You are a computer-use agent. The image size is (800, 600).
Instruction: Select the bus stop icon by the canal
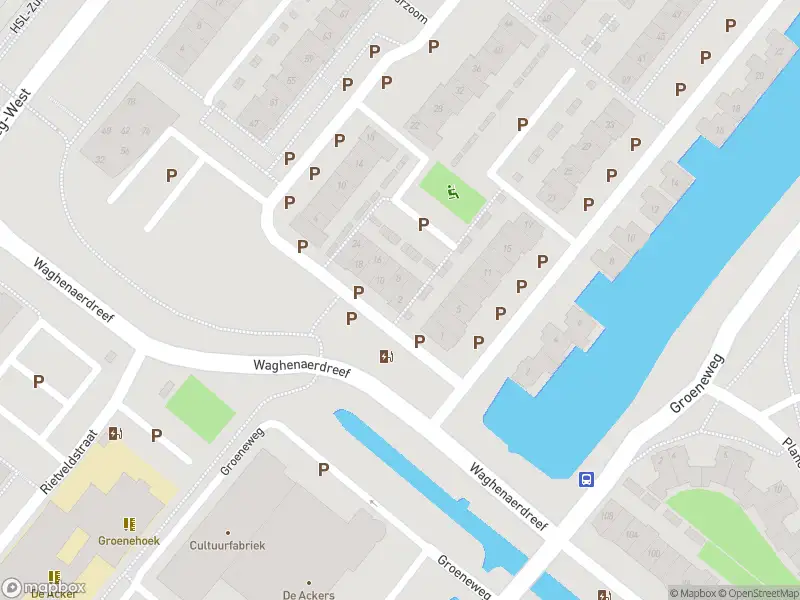click(586, 479)
